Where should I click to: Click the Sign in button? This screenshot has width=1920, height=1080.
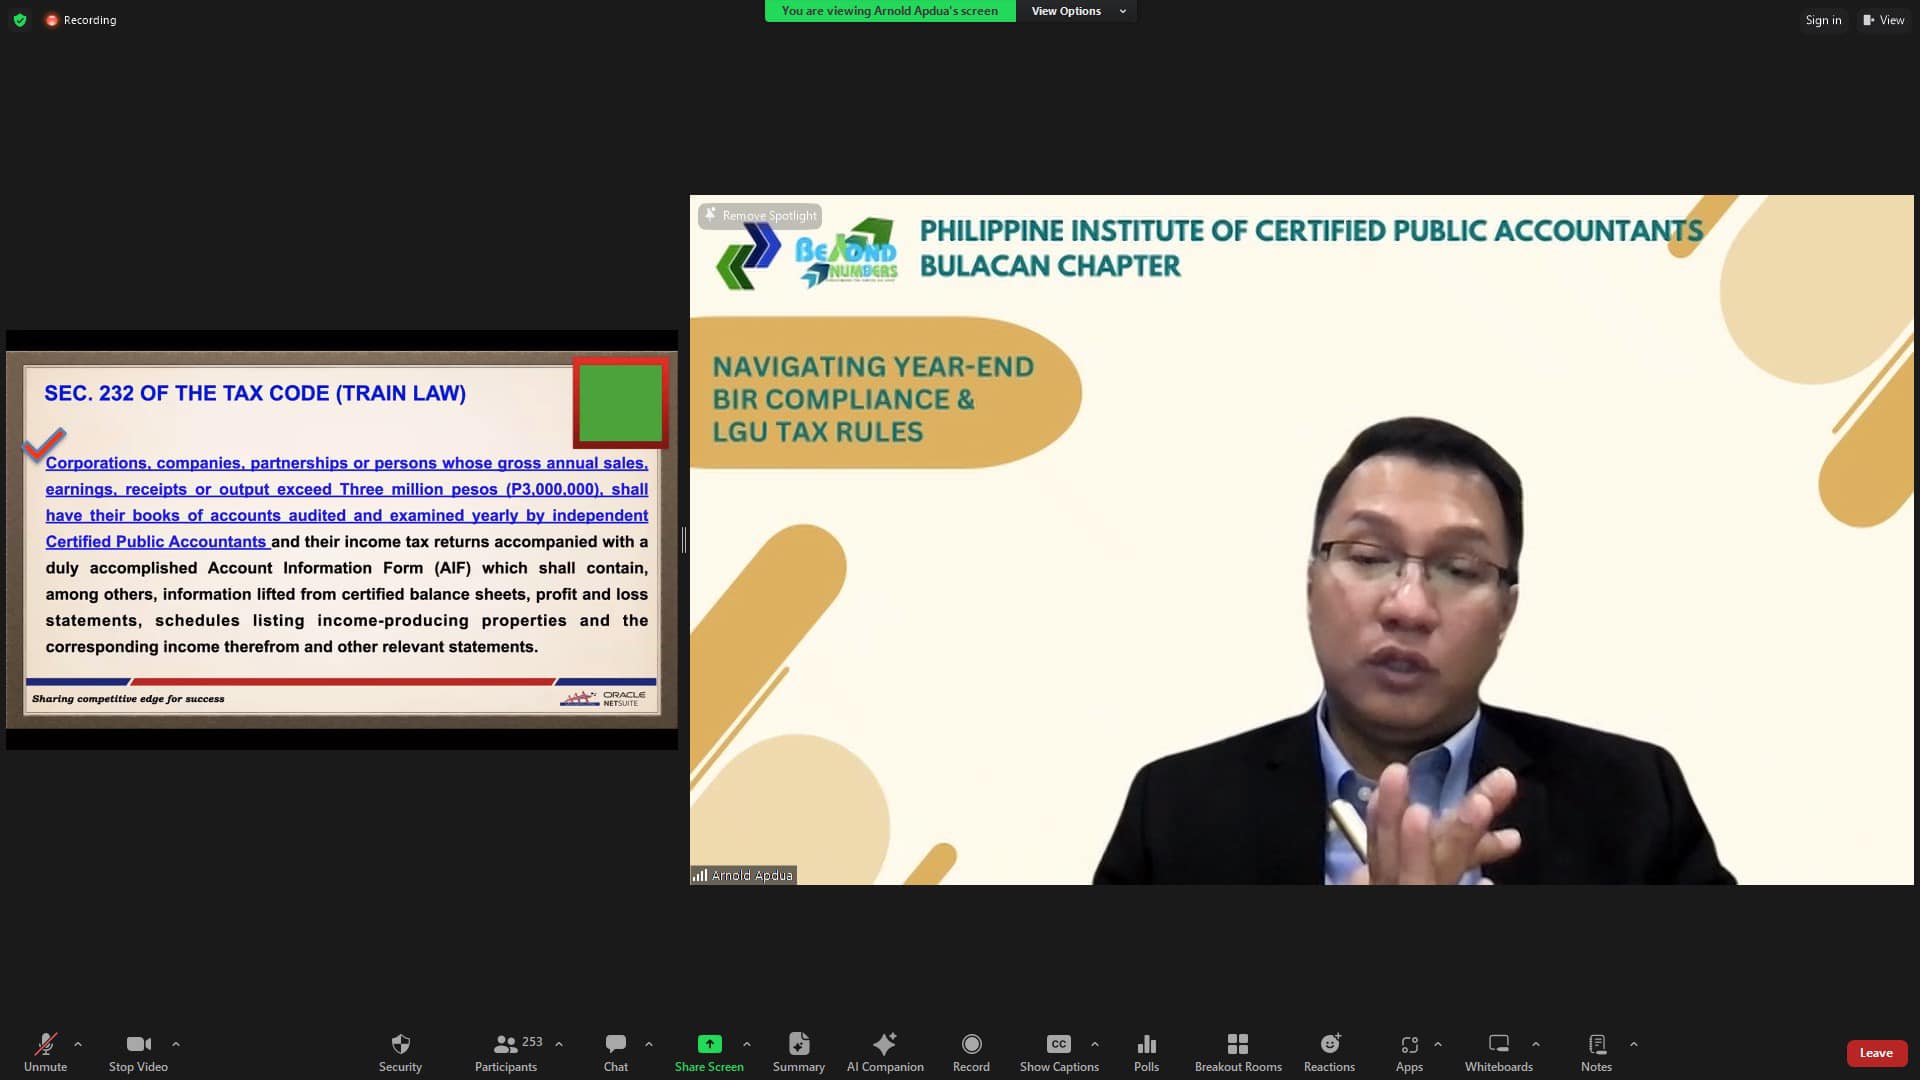pyautogui.click(x=1823, y=20)
